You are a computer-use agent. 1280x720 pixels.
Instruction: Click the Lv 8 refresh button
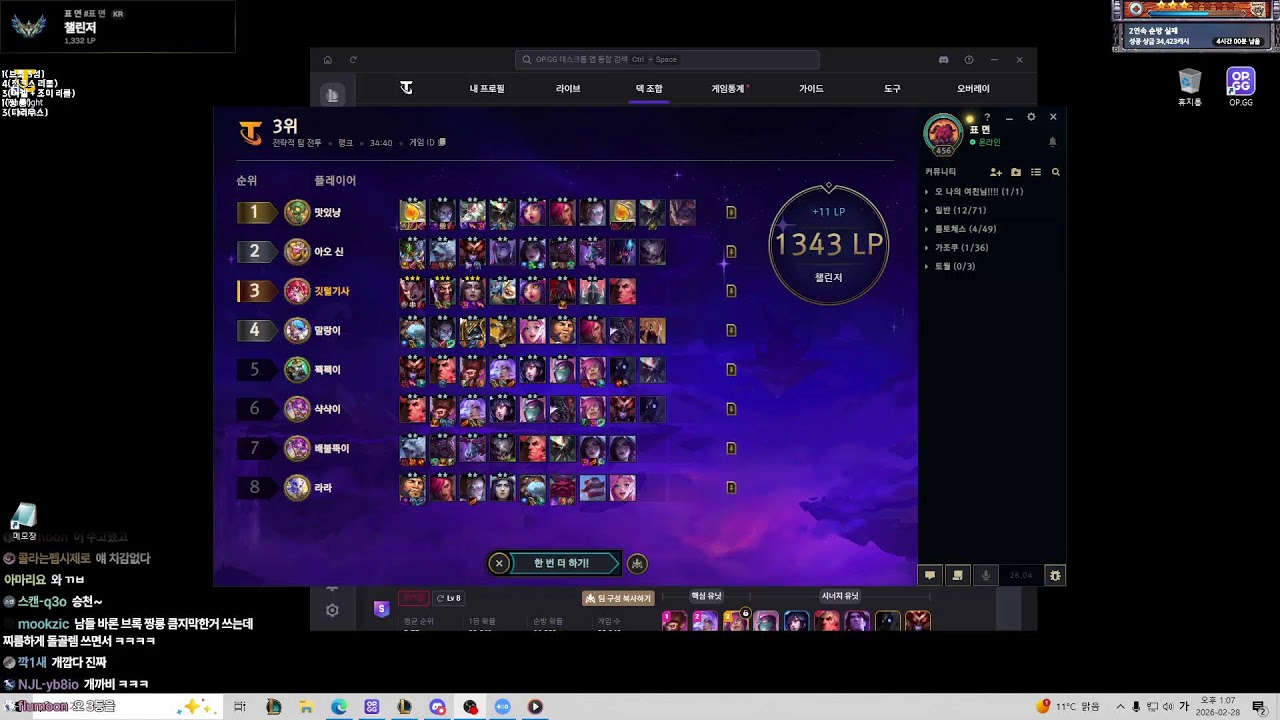click(x=448, y=598)
